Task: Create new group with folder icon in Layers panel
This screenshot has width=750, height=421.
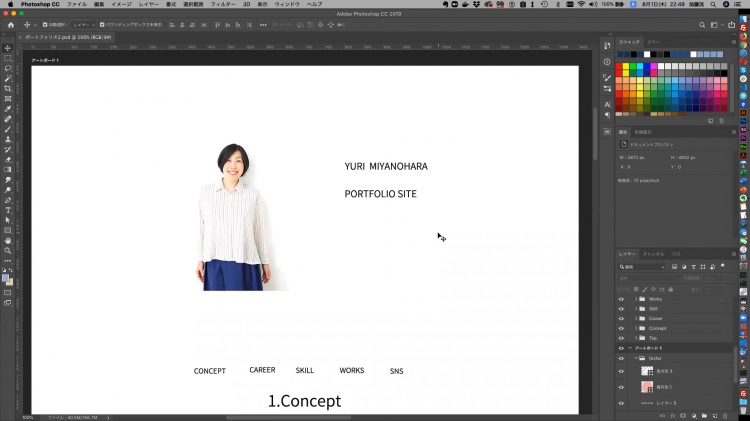Action: 705,414
